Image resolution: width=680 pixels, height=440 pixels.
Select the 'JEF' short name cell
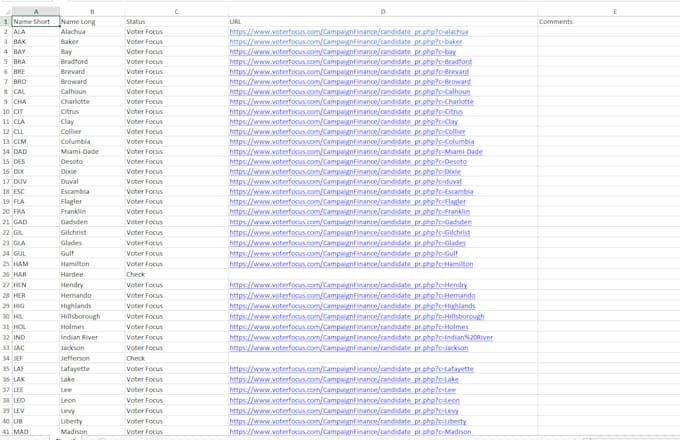click(36, 359)
